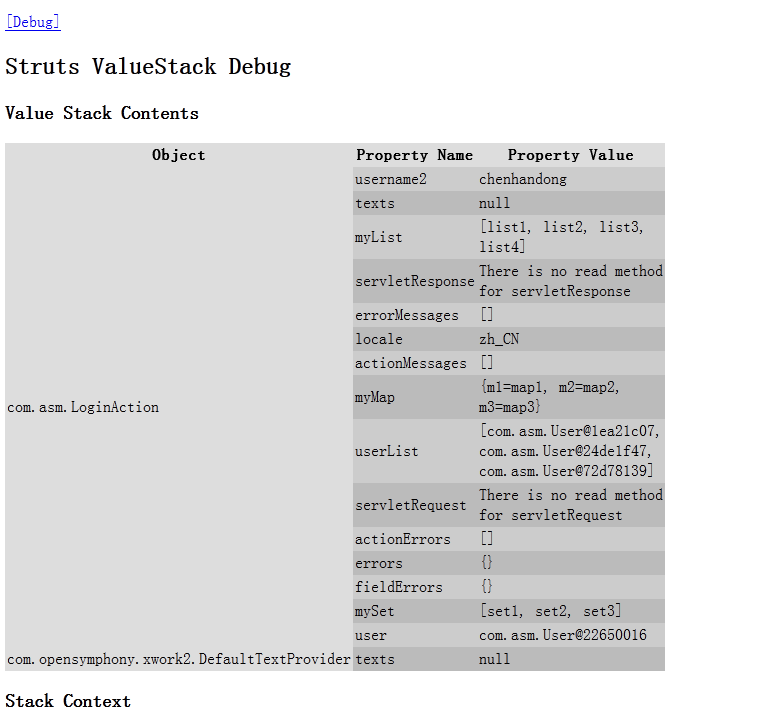Click the Stack Context heading
764x719 pixels.
[68, 701]
